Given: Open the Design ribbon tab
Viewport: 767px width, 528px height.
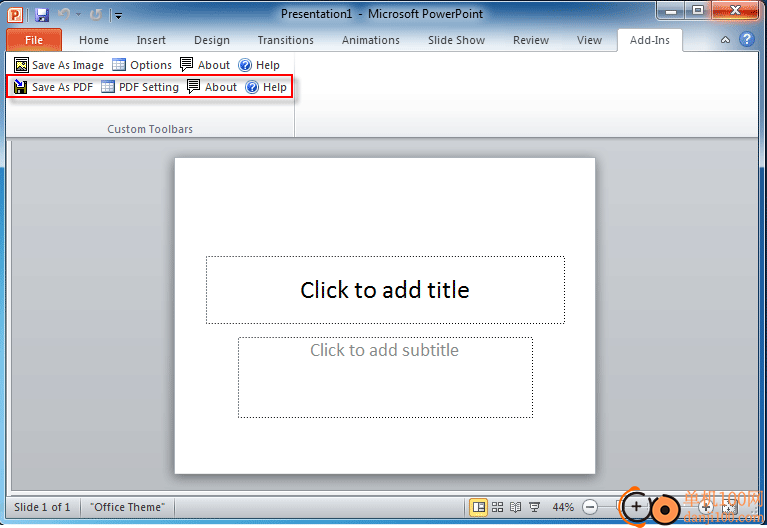Looking at the screenshot, I should [212, 40].
